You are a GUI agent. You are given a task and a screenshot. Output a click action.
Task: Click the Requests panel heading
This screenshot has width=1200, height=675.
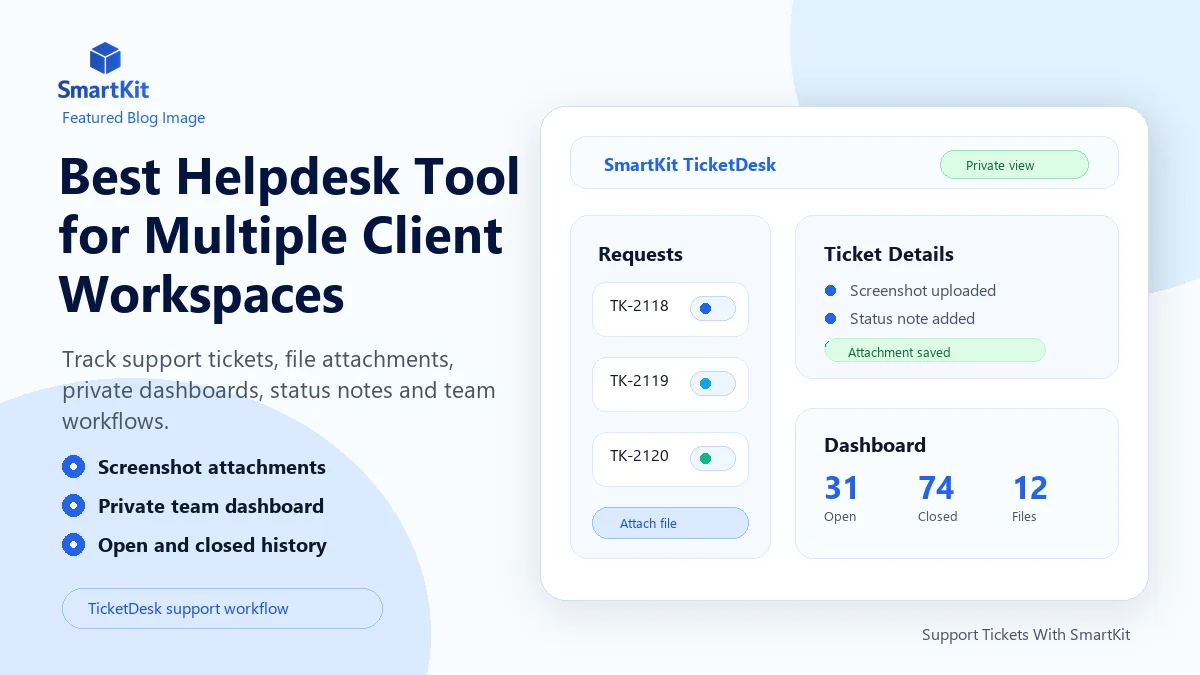(x=640, y=254)
